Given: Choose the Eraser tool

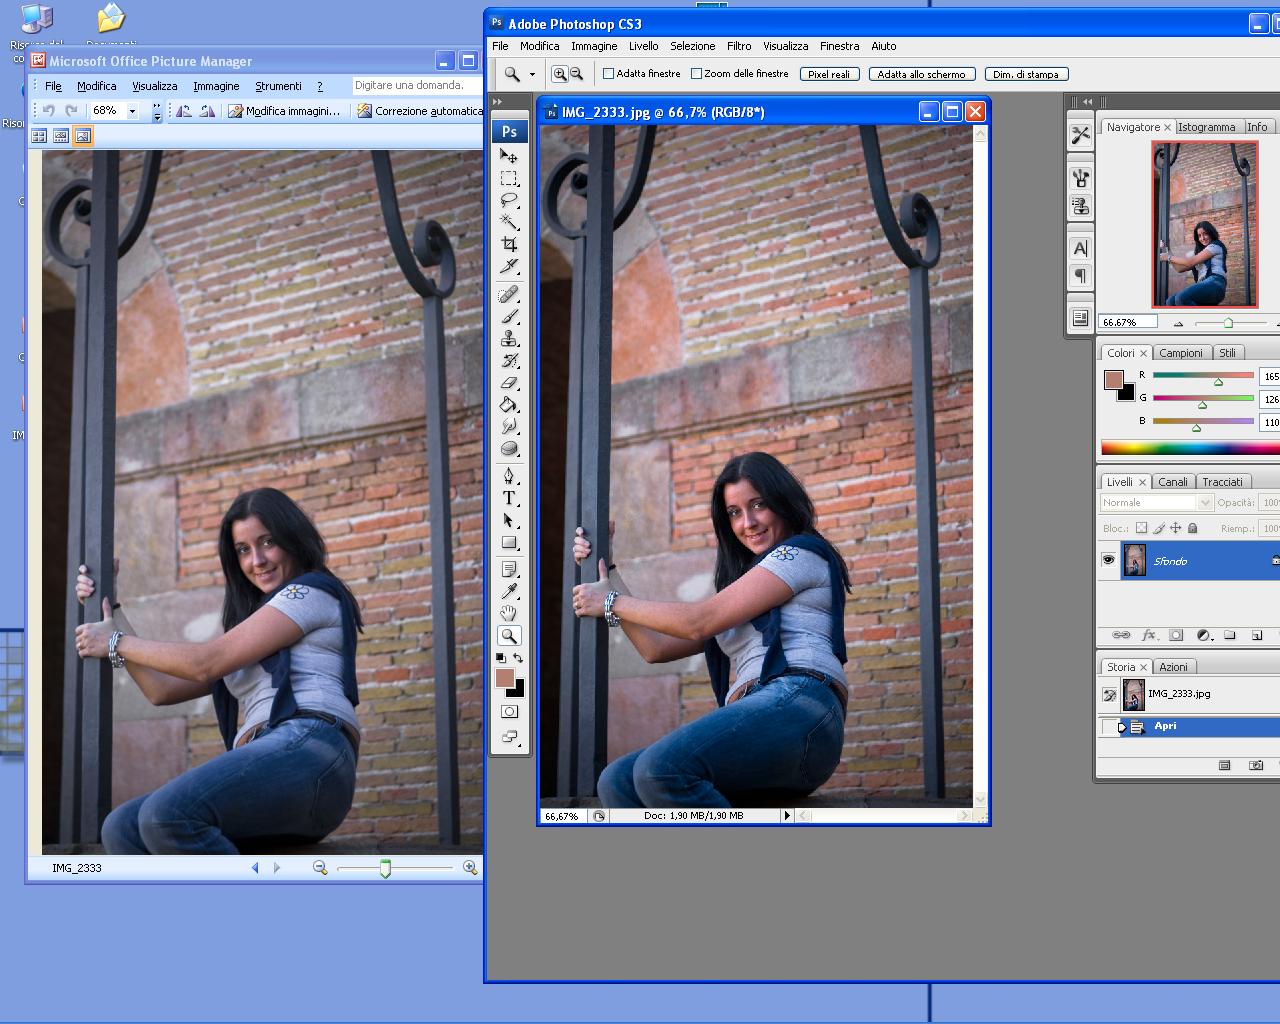Looking at the screenshot, I should tap(509, 383).
